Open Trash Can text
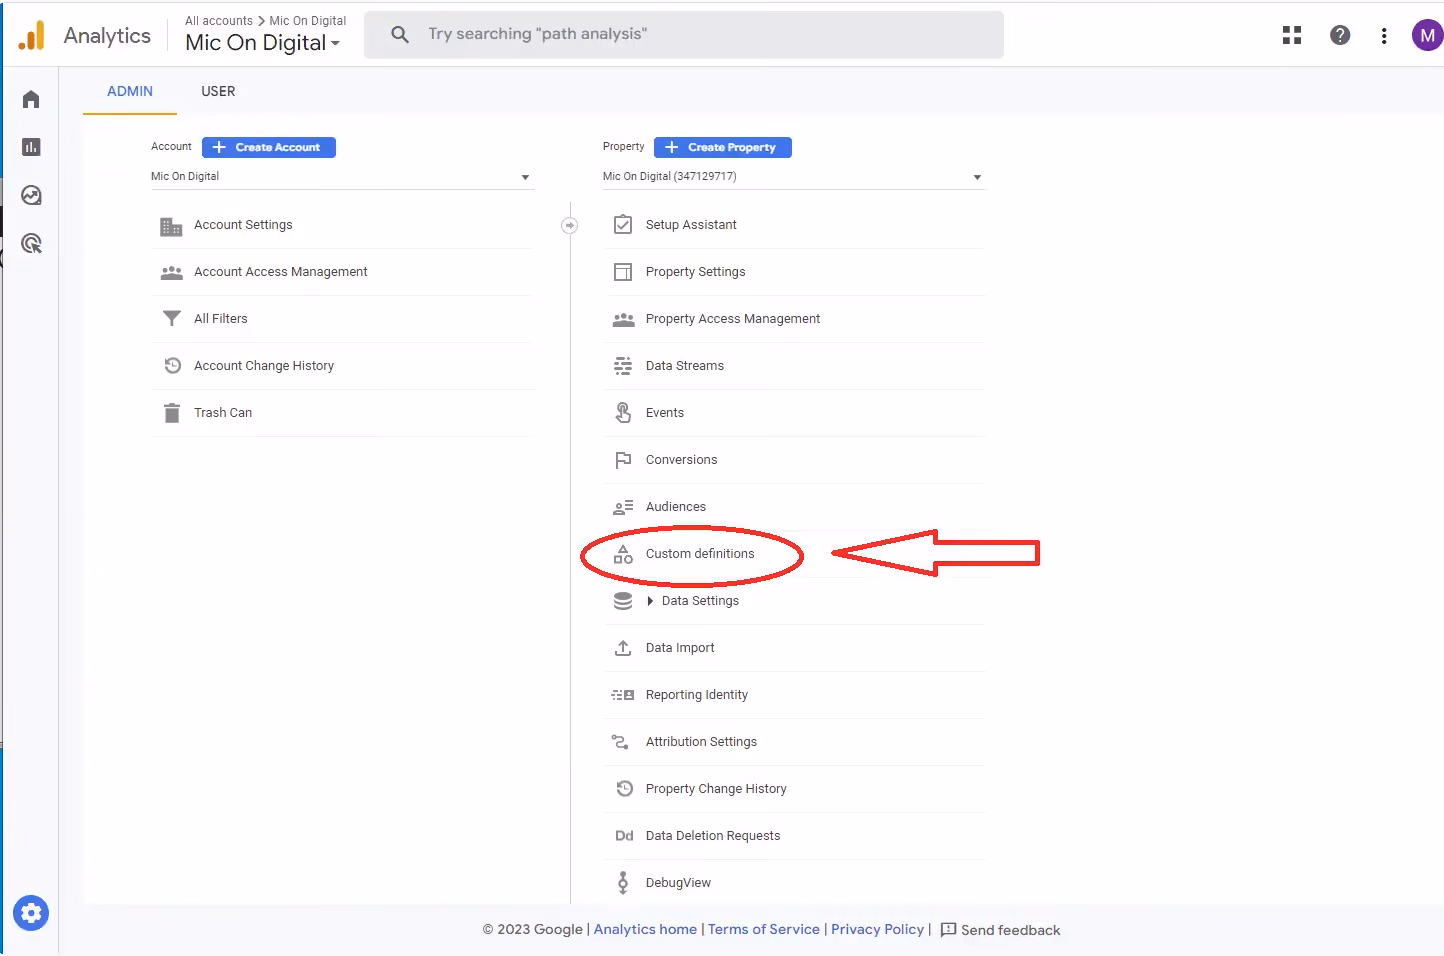The width and height of the screenshot is (1444, 956). 223,413
